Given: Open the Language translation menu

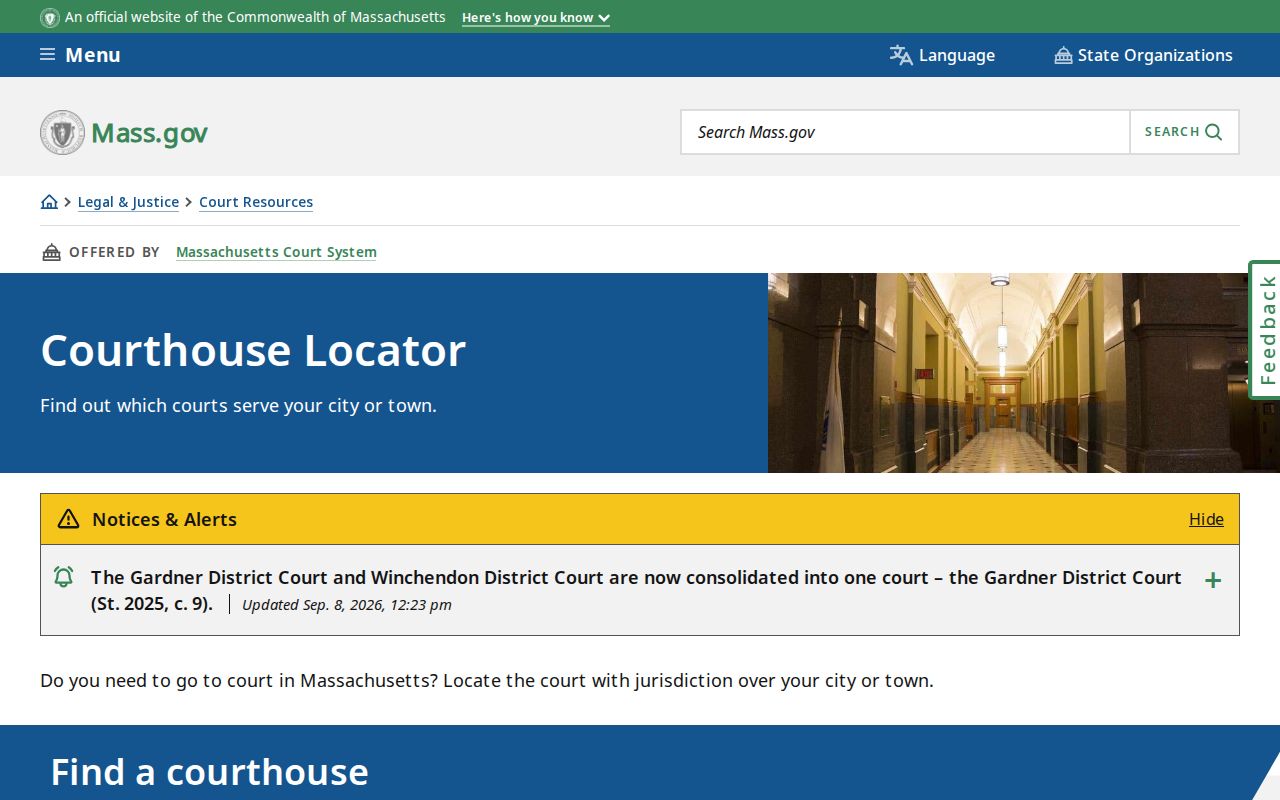Looking at the screenshot, I should point(942,55).
